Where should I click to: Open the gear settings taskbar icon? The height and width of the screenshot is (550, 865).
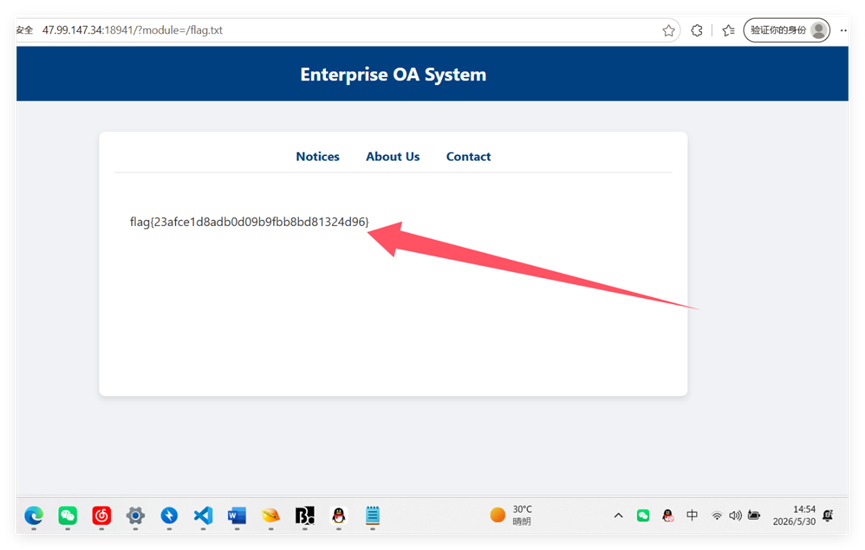tap(135, 516)
